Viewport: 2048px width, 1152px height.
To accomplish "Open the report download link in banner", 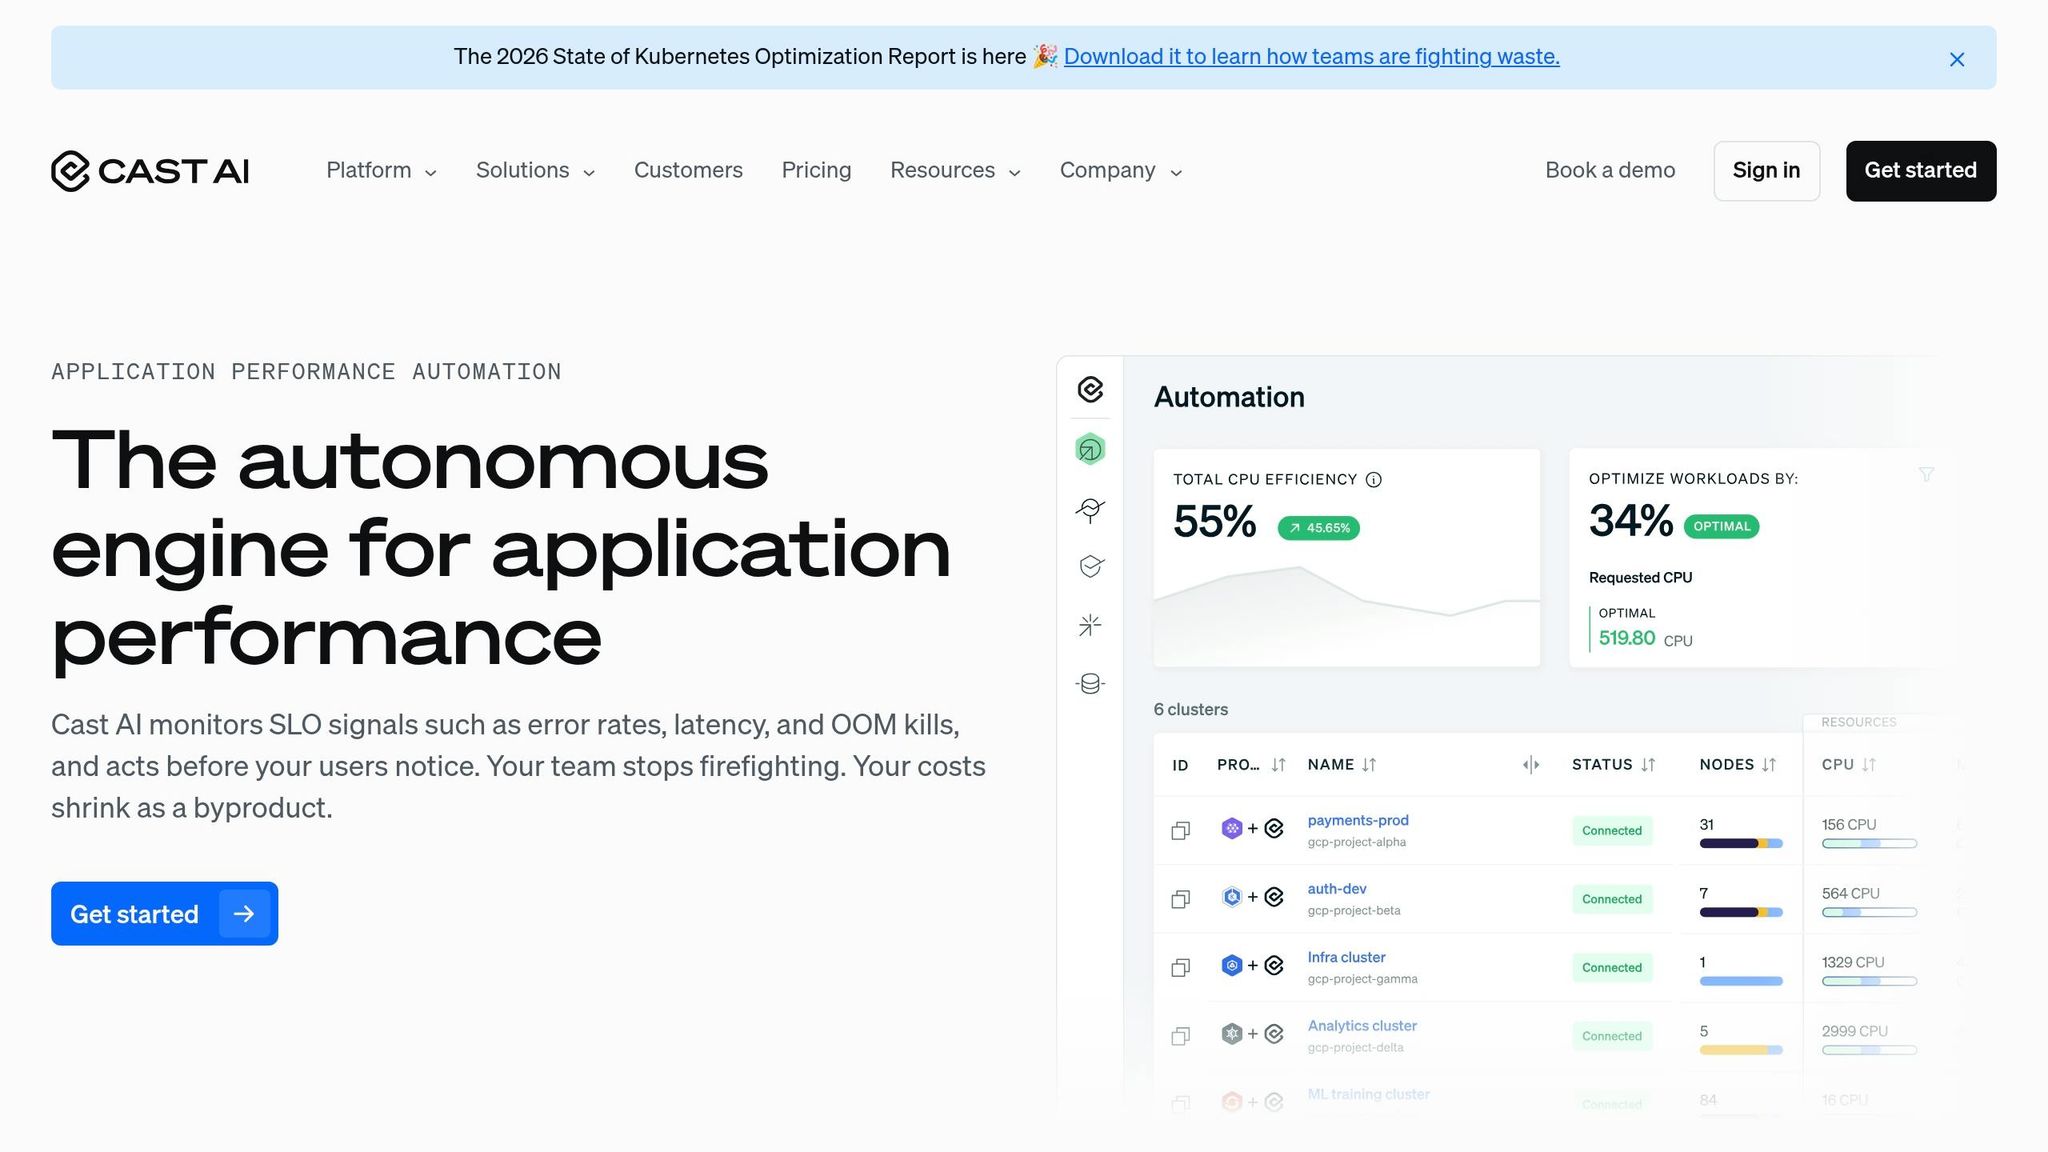I will tap(1311, 57).
